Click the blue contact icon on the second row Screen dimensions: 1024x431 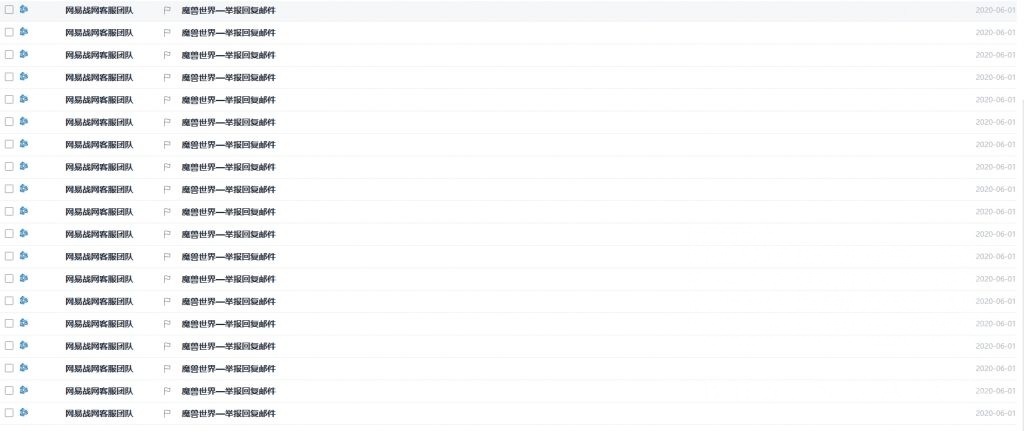(x=24, y=31)
